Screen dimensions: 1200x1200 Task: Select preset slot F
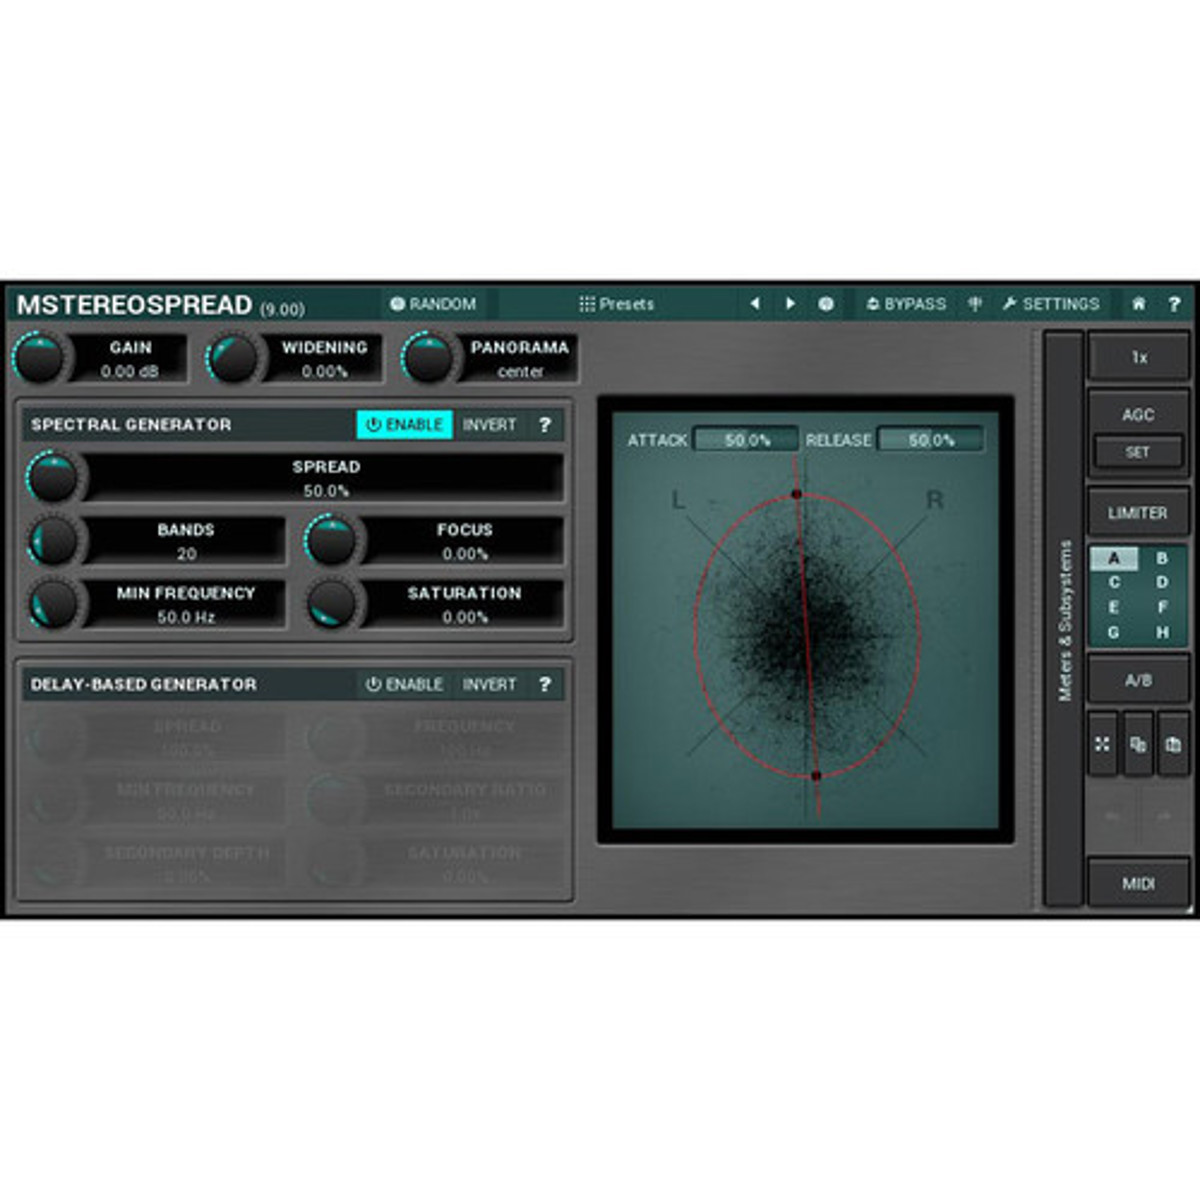1162,607
